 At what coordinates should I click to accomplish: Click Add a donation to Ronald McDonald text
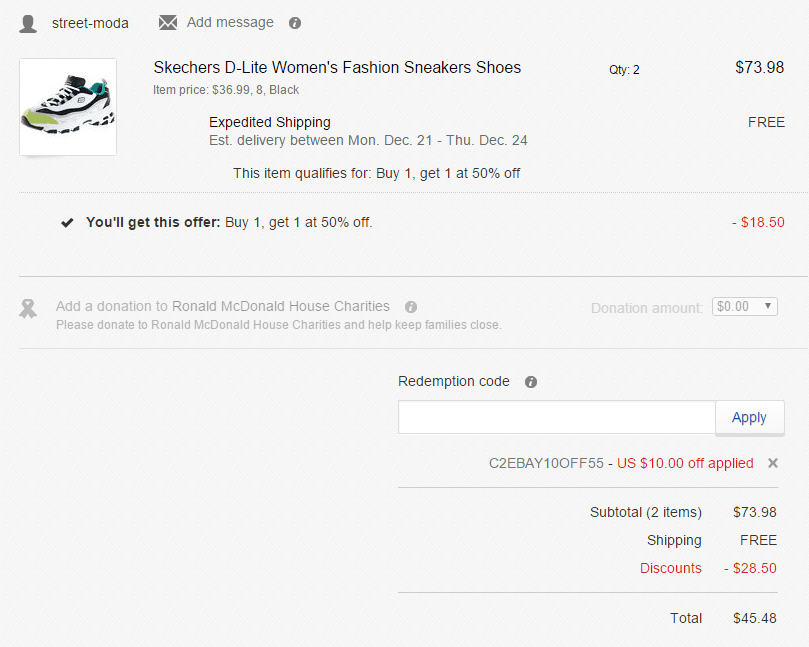tap(223, 306)
